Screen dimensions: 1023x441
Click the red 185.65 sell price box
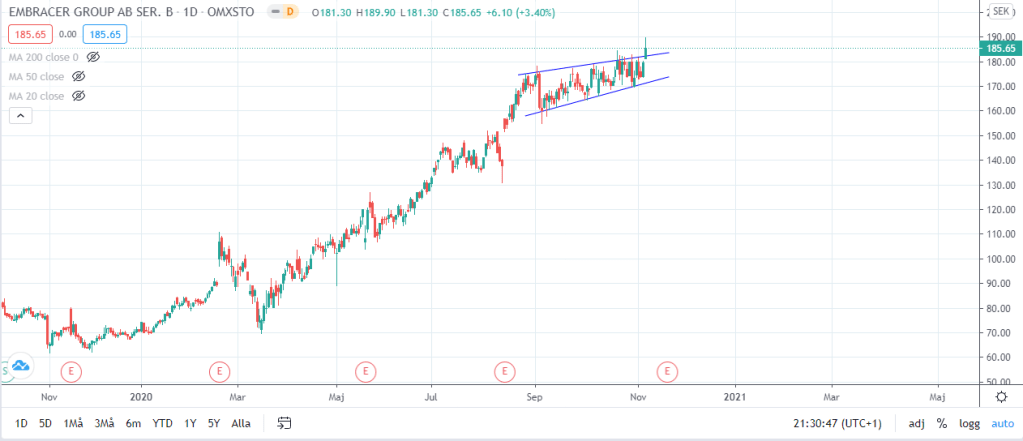pos(25,34)
